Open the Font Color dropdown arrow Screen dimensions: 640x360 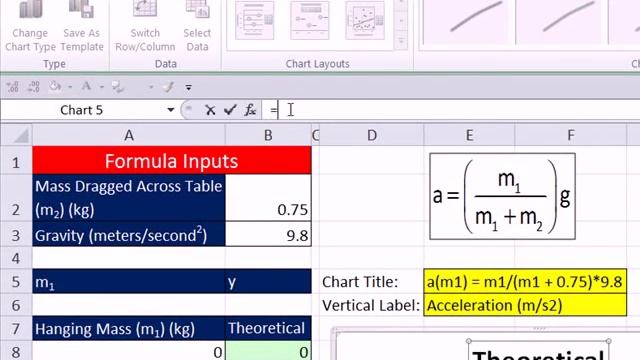102,87
